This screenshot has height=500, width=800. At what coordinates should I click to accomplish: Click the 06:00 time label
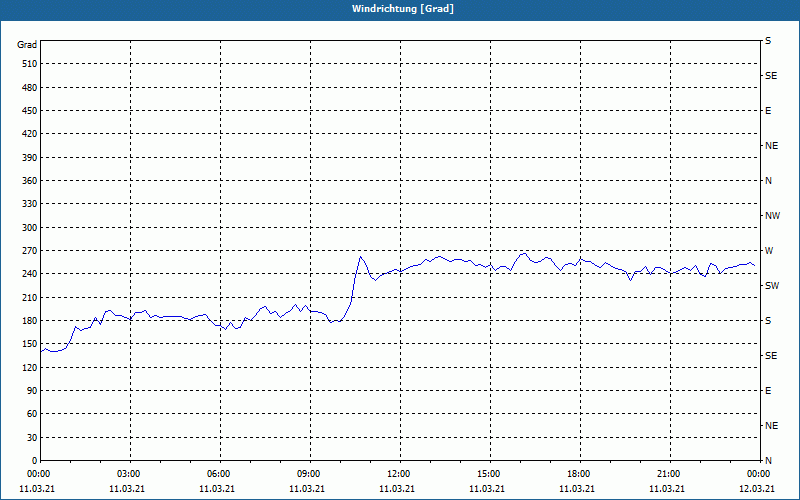tap(220, 474)
